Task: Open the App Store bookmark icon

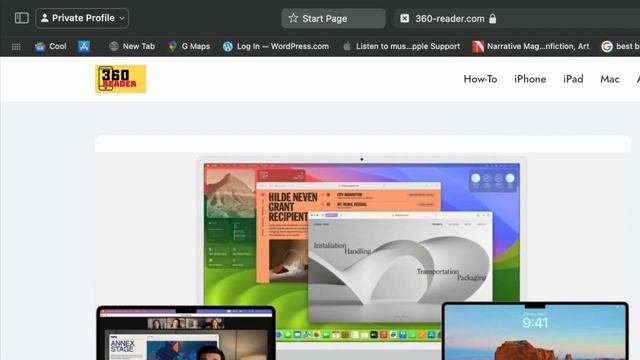Action: [x=84, y=47]
